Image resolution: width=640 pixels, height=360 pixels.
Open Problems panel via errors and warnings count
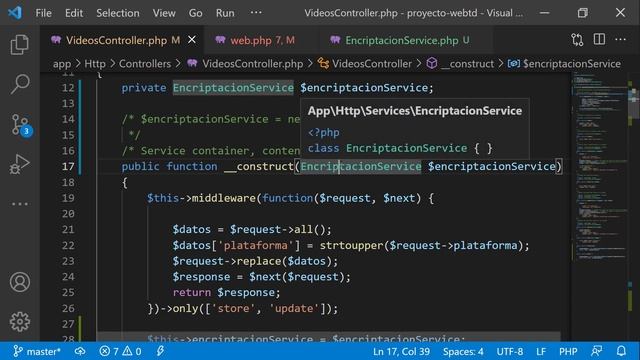click(x=120, y=351)
